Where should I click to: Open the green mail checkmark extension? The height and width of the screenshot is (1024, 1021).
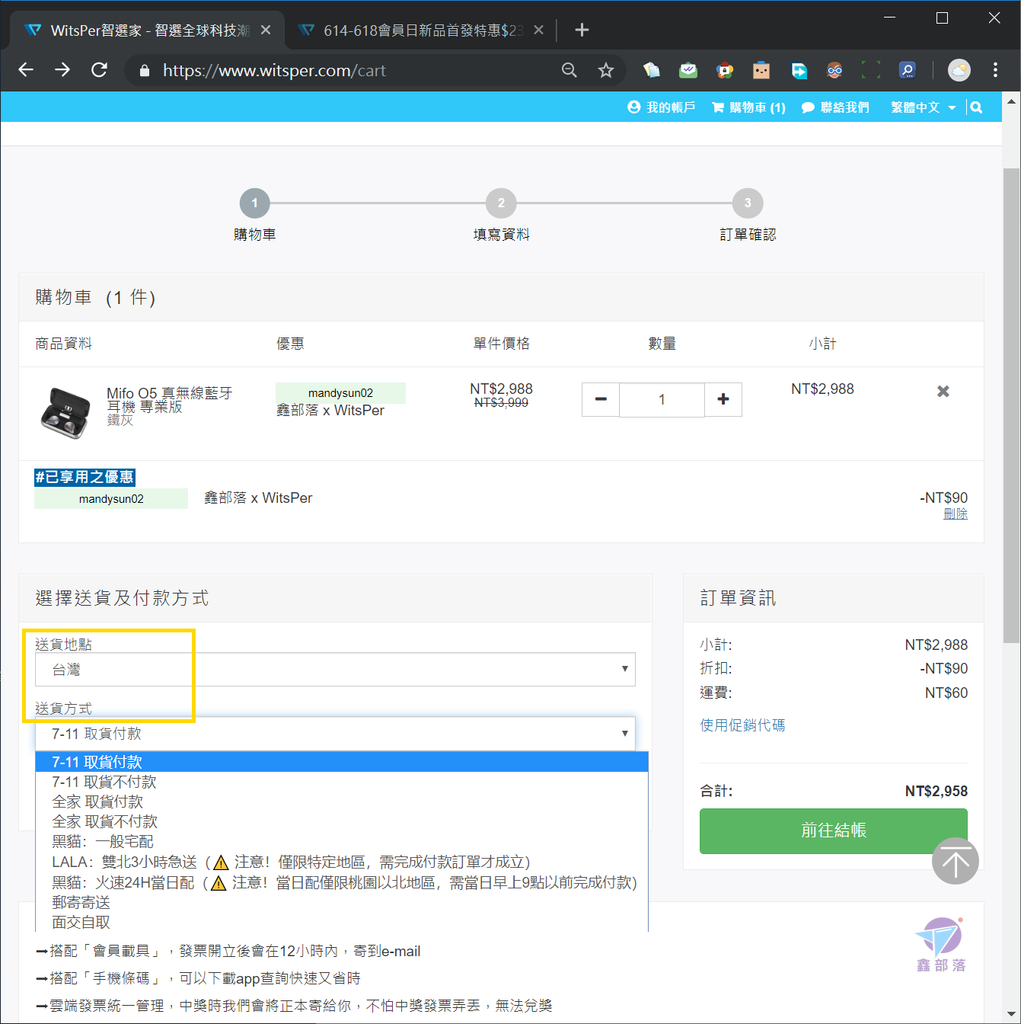[x=688, y=70]
